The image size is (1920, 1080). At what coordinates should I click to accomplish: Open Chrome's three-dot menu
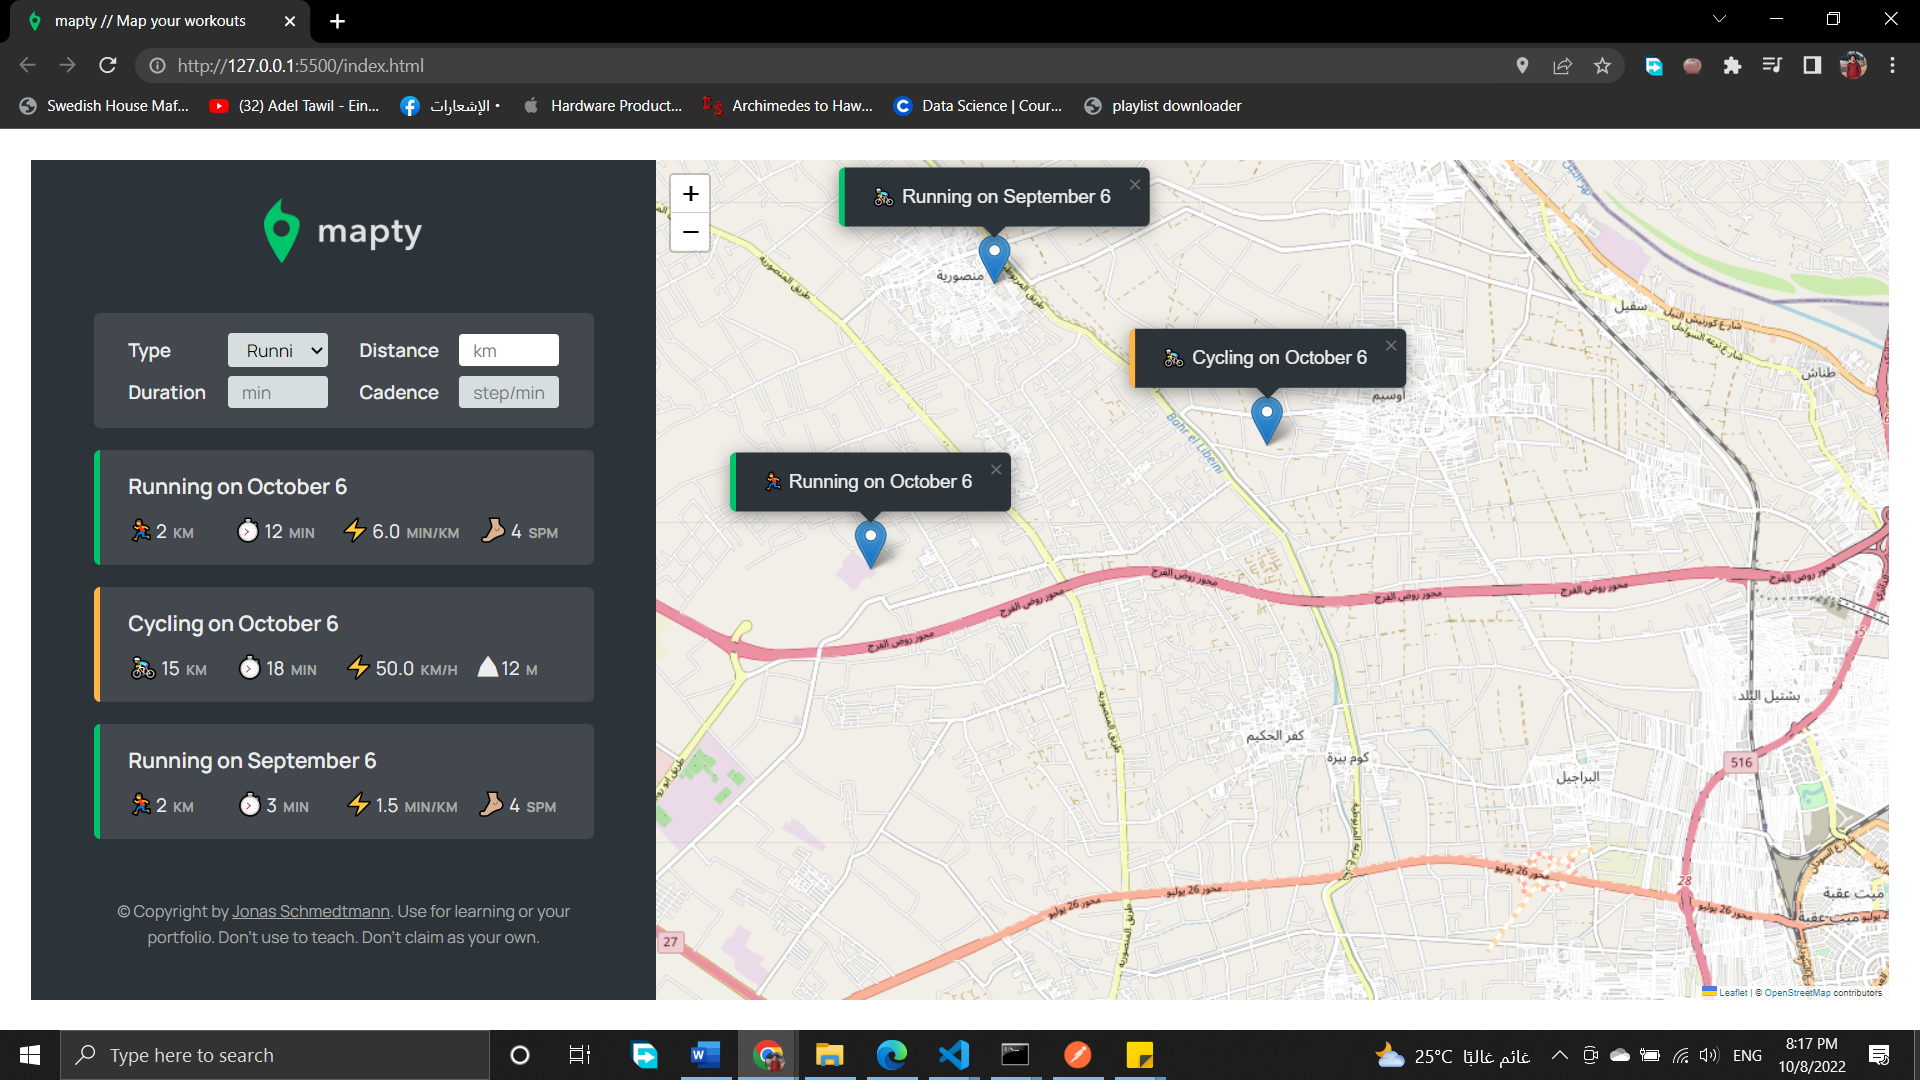point(1892,65)
